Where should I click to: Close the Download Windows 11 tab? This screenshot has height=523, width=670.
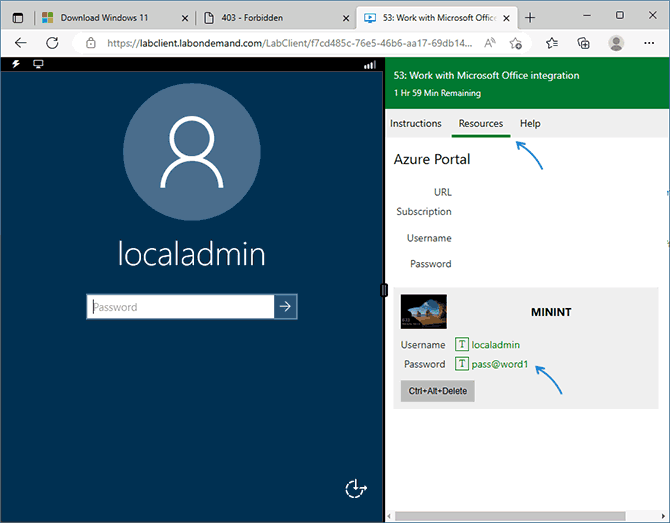185,18
